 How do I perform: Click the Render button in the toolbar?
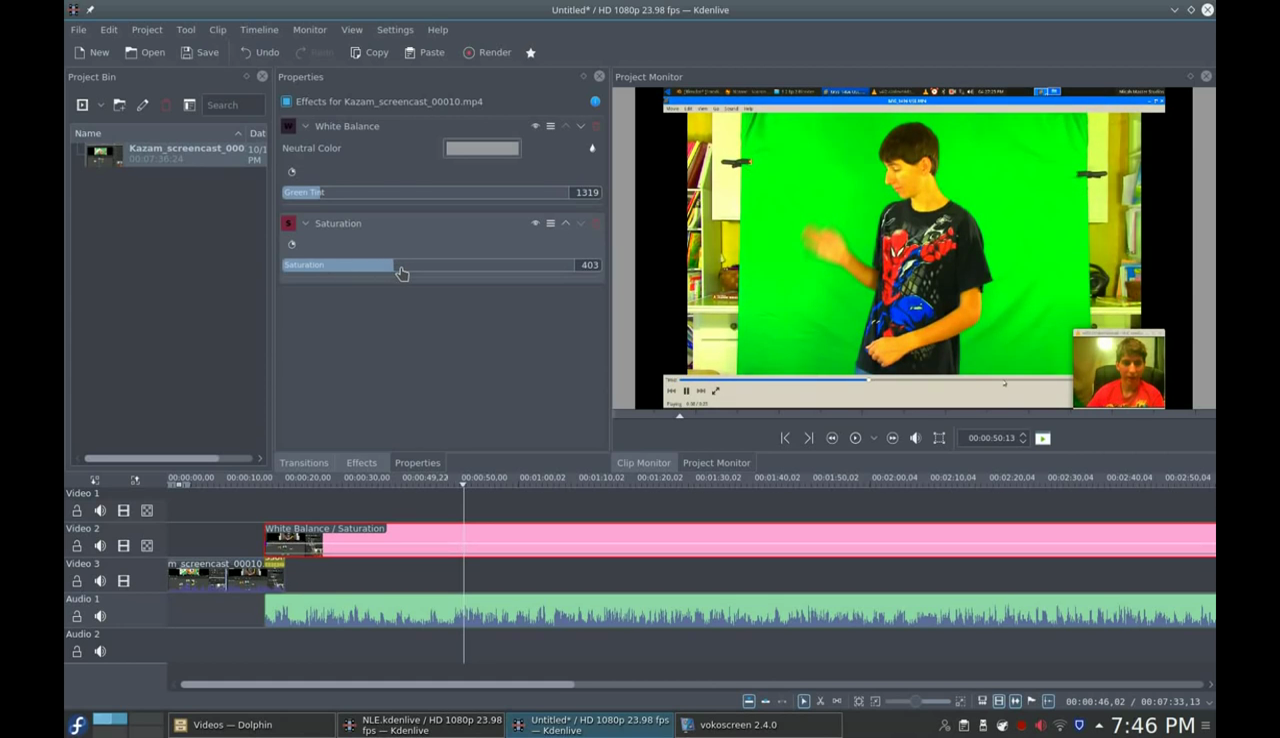487,52
